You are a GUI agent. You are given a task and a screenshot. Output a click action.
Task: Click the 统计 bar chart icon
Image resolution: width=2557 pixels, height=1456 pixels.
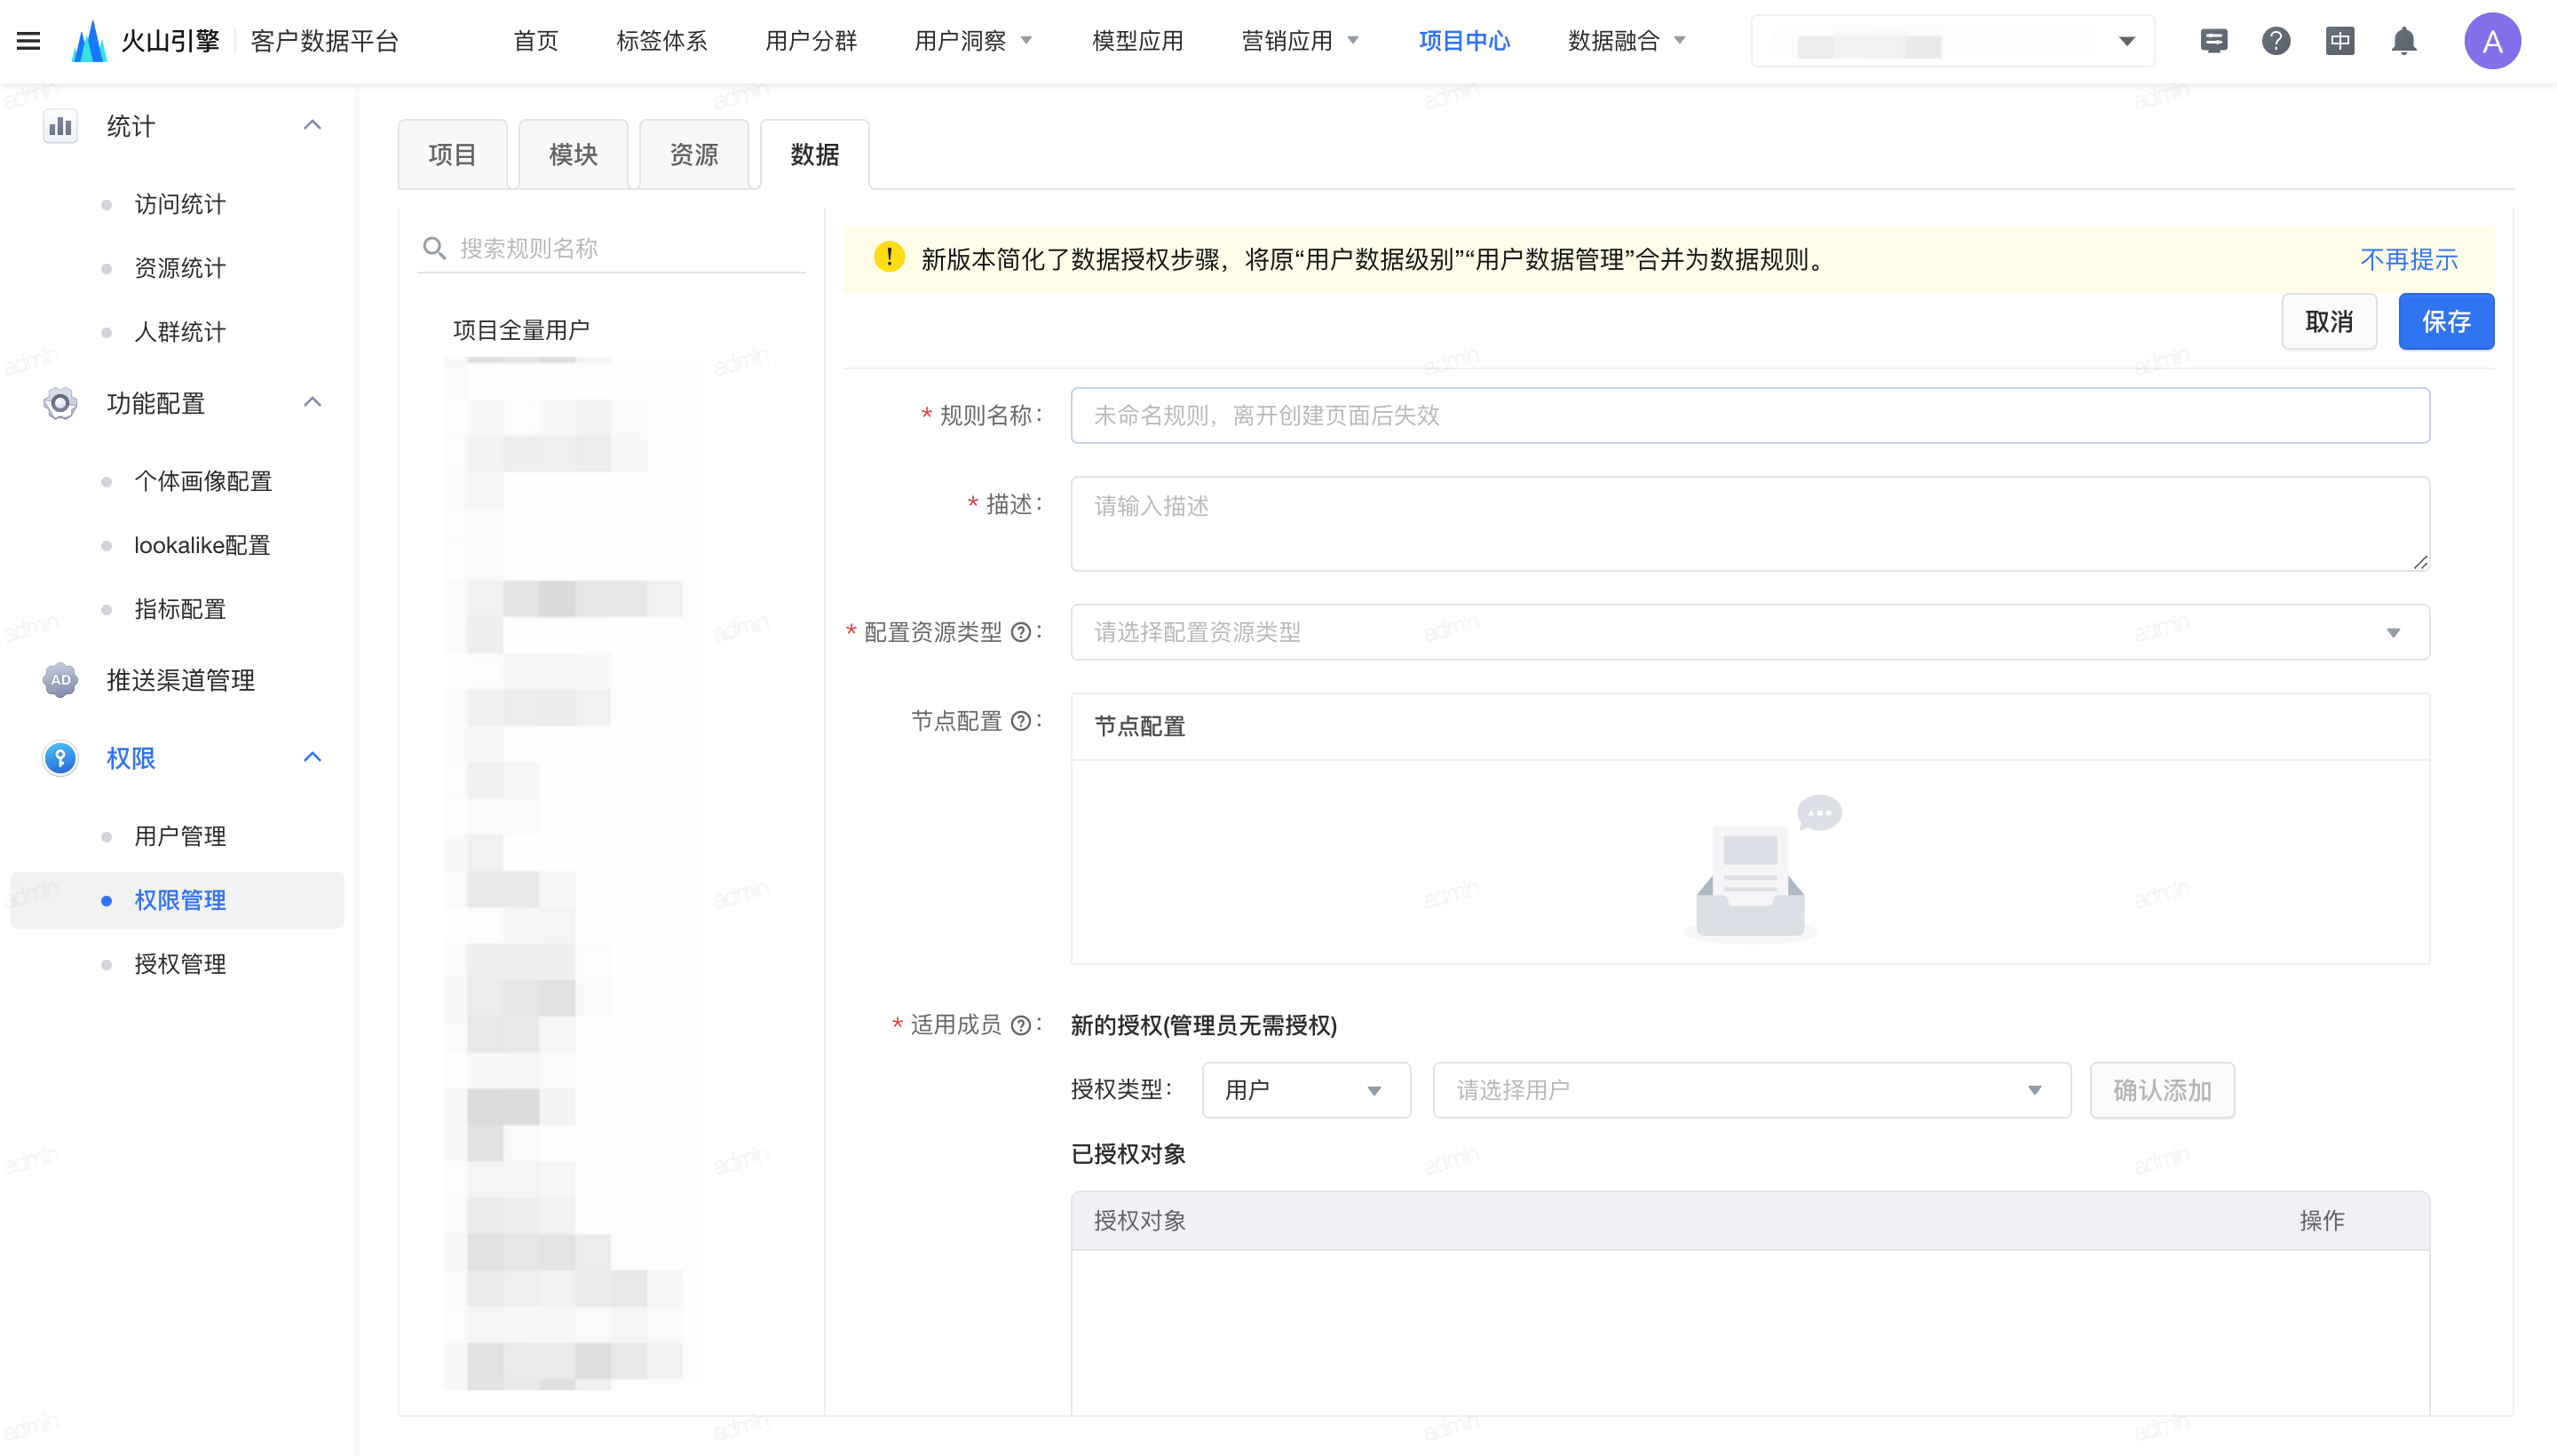click(60, 126)
